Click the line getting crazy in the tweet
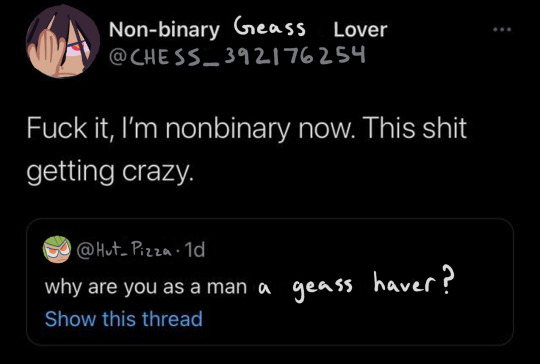Image resolution: width=540 pixels, height=364 pixels. [x=110, y=171]
